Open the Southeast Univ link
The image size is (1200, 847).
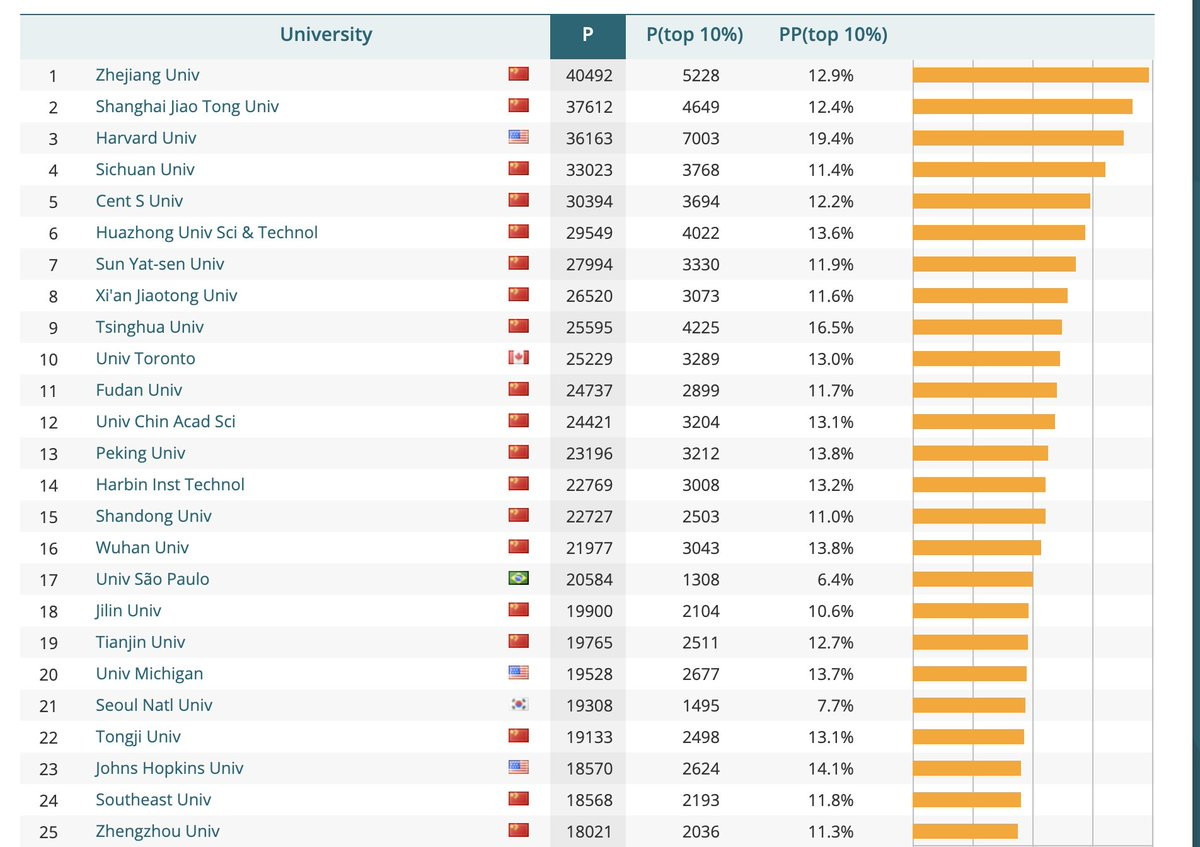point(154,799)
